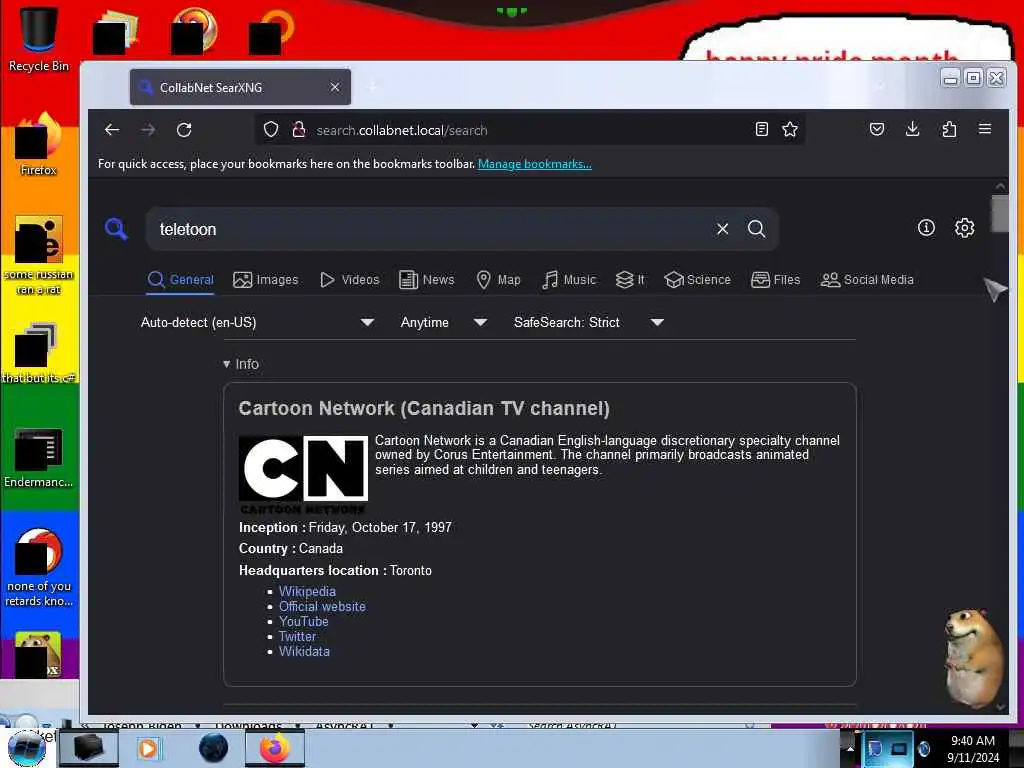Toggle reader view in the address bar
The width and height of the screenshot is (1024, 768).
pos(761,129)
